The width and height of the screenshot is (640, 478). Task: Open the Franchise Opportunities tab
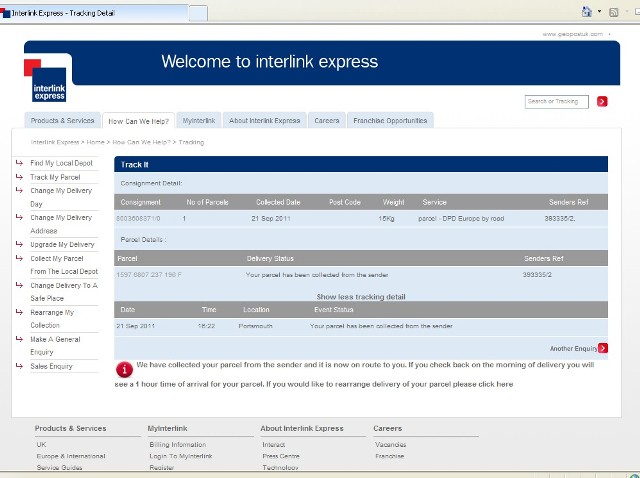(390, 120)
